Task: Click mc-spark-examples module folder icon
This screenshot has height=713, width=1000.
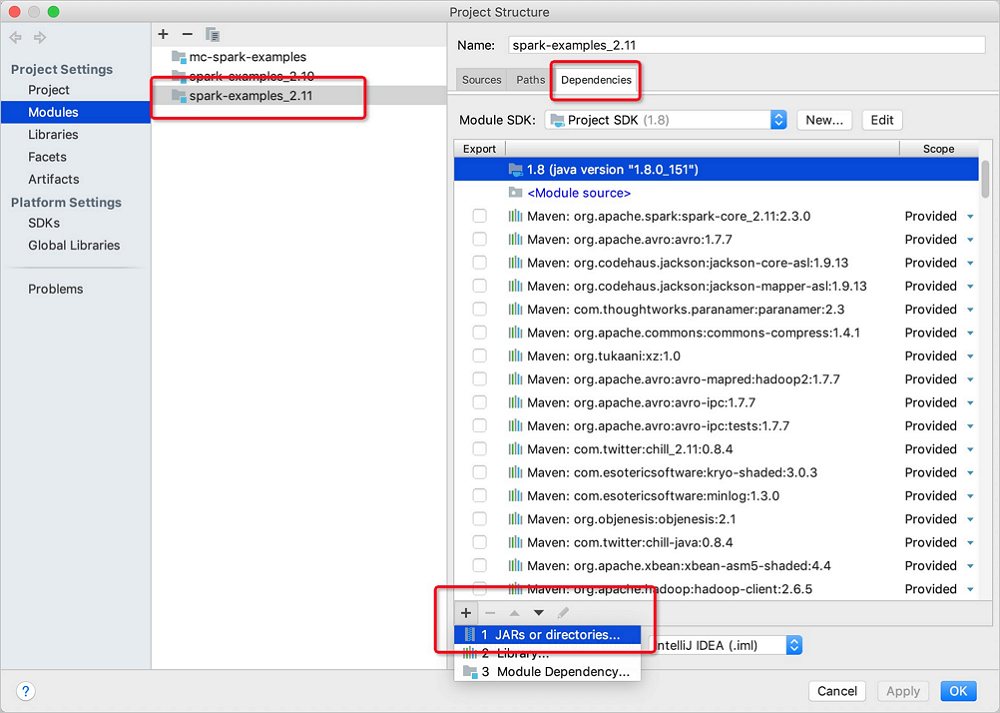Action: (179, 57)
